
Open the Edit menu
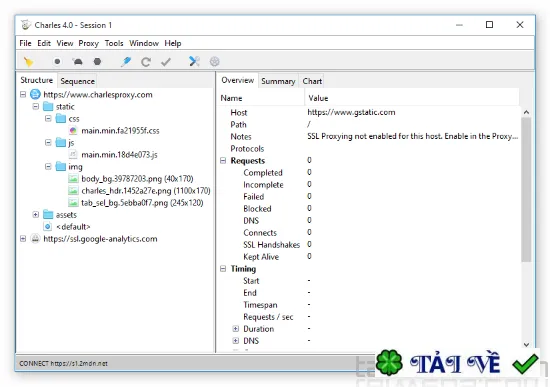pos(44,43)
